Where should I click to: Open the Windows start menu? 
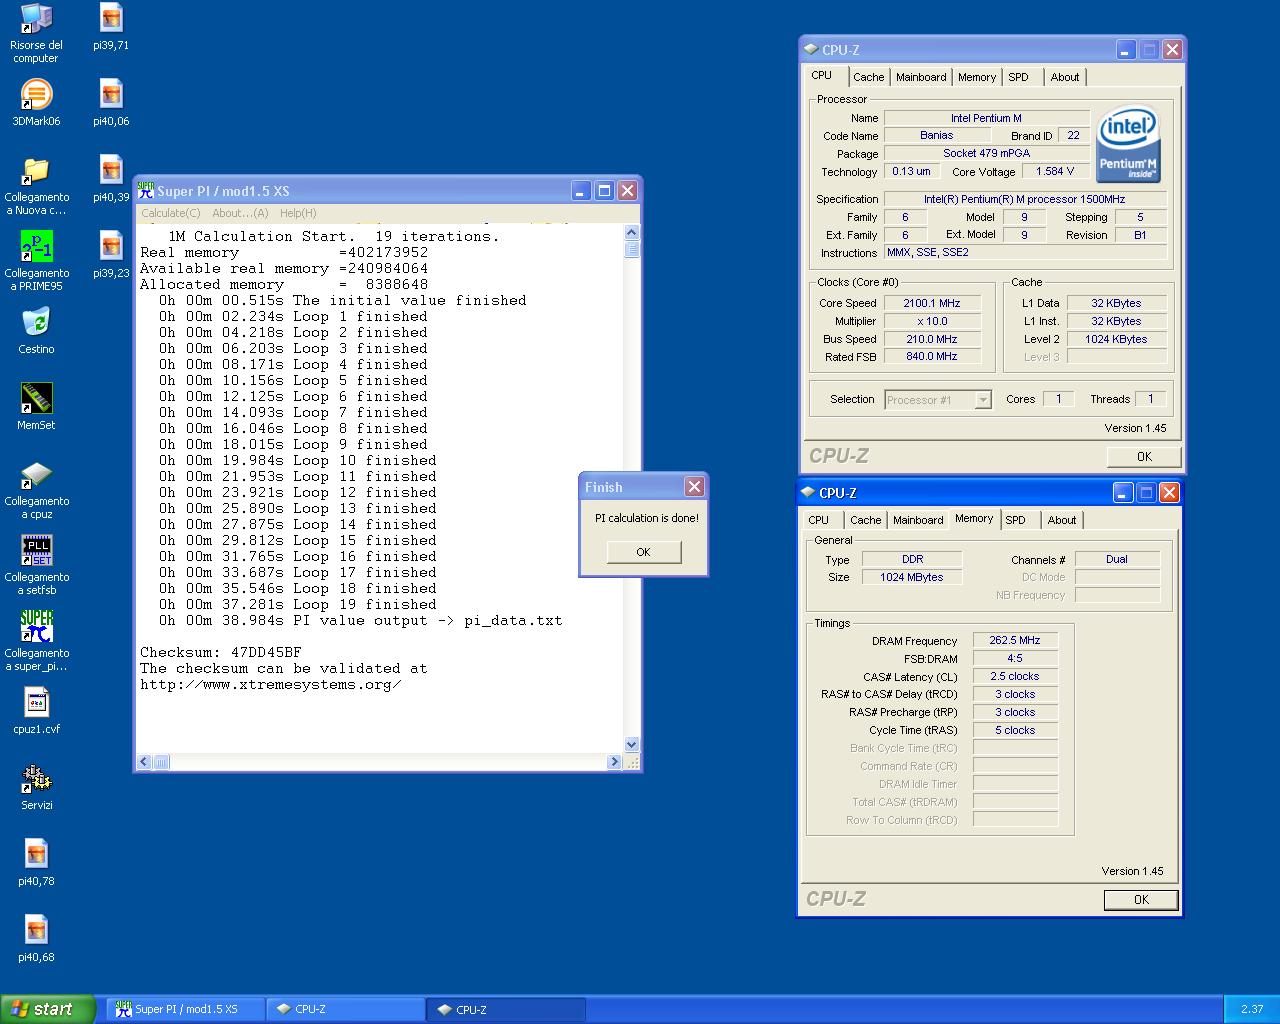[x=48, y=1009]
